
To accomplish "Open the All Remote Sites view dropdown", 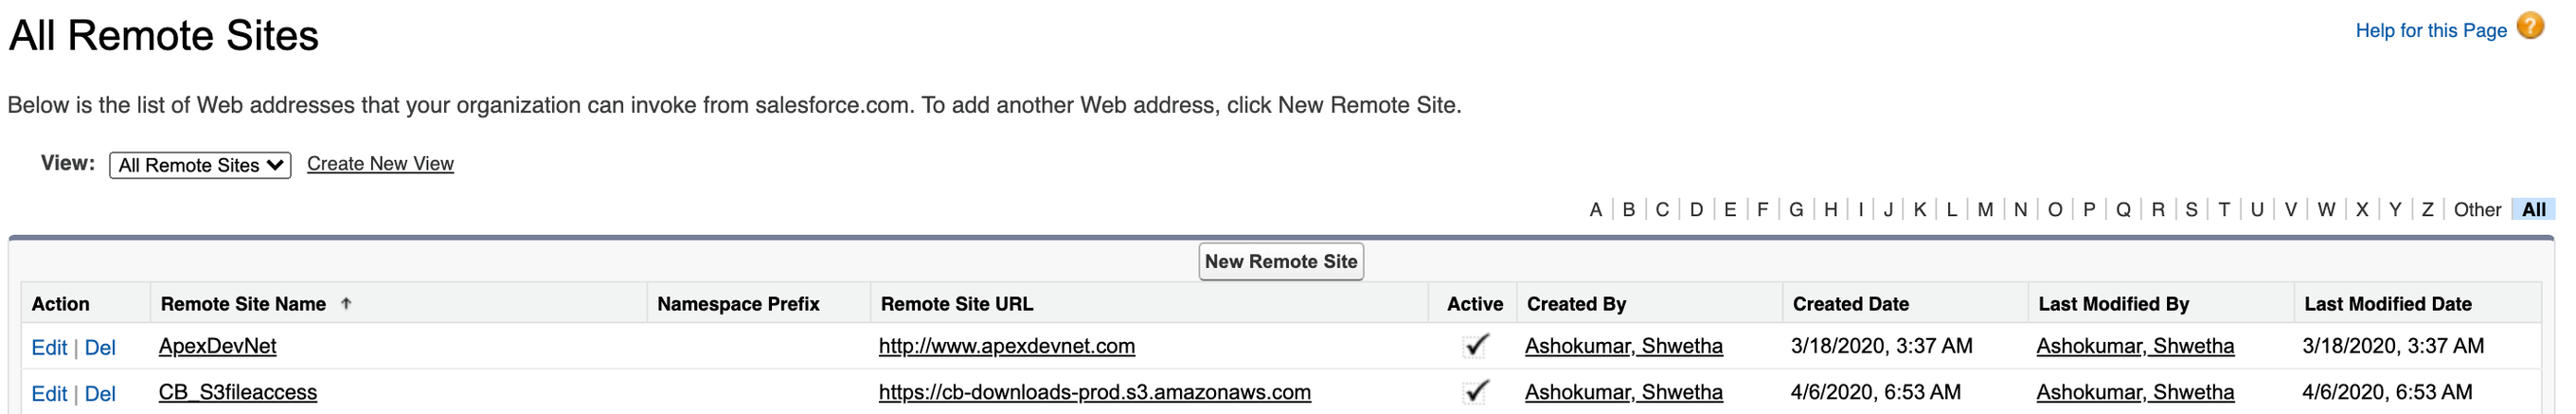I will (200, 165).
